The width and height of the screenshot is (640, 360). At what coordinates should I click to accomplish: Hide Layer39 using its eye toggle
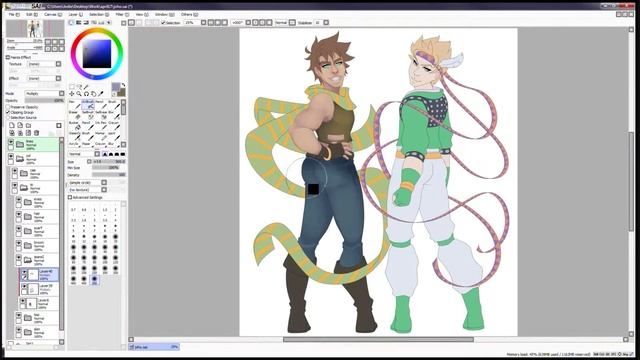24,287
